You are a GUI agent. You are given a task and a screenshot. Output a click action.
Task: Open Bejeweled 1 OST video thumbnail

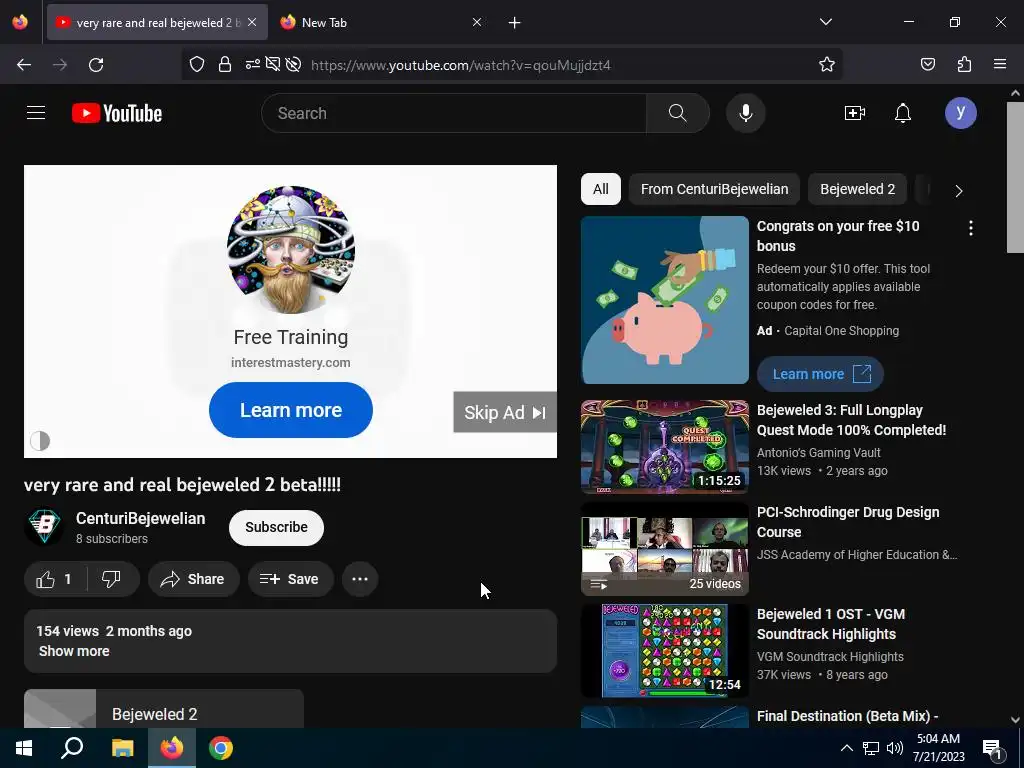pyautogui.click(x=665, y=650)
